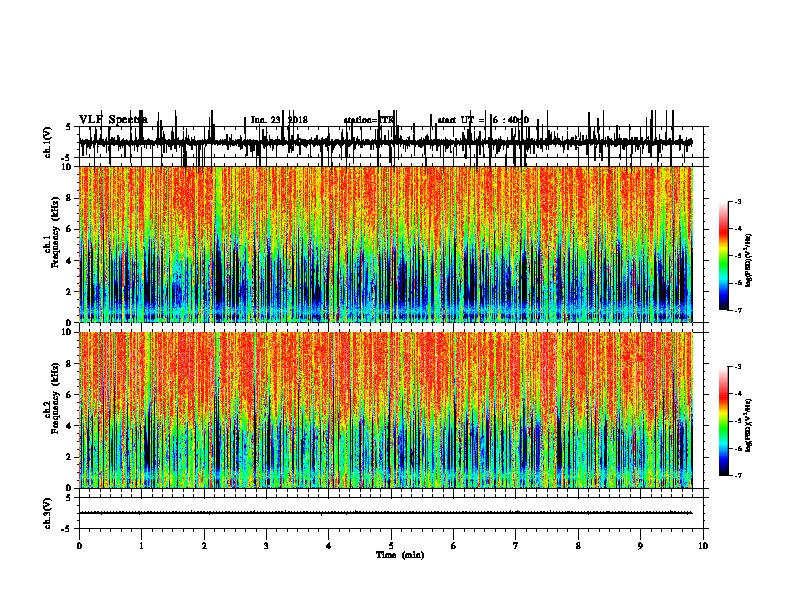Click the ch.1(V) waveform axis label

point(47,142)
